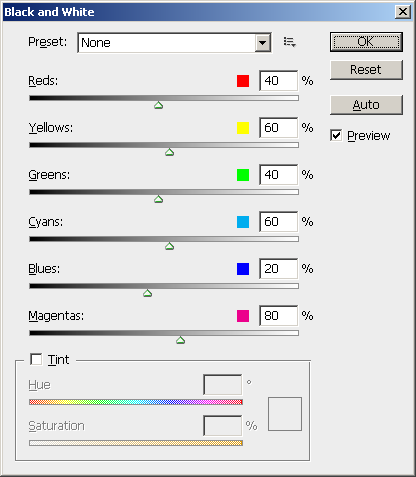Click the Reset button

pos(366,70)
